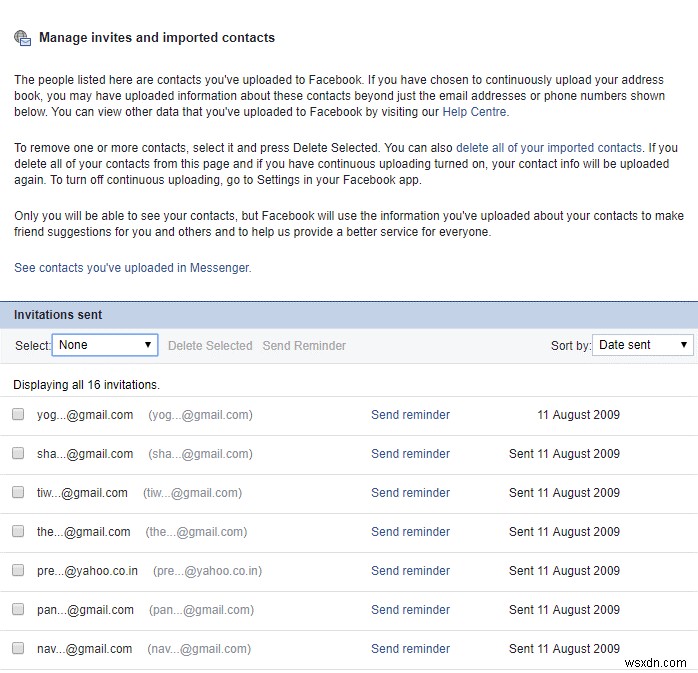Open contacts uploaded in Messenger link
Screen dimensions: 698x673
(x=132, y=268)
